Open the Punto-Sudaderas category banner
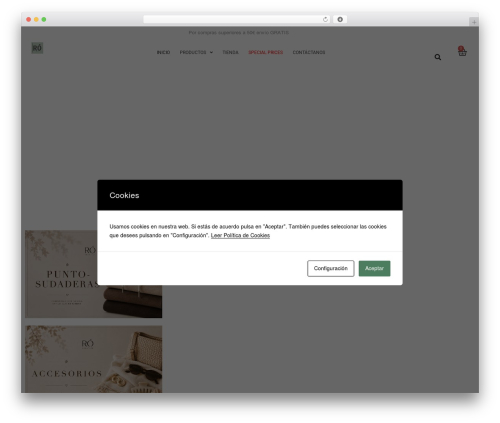 click(x=94, y=274)
